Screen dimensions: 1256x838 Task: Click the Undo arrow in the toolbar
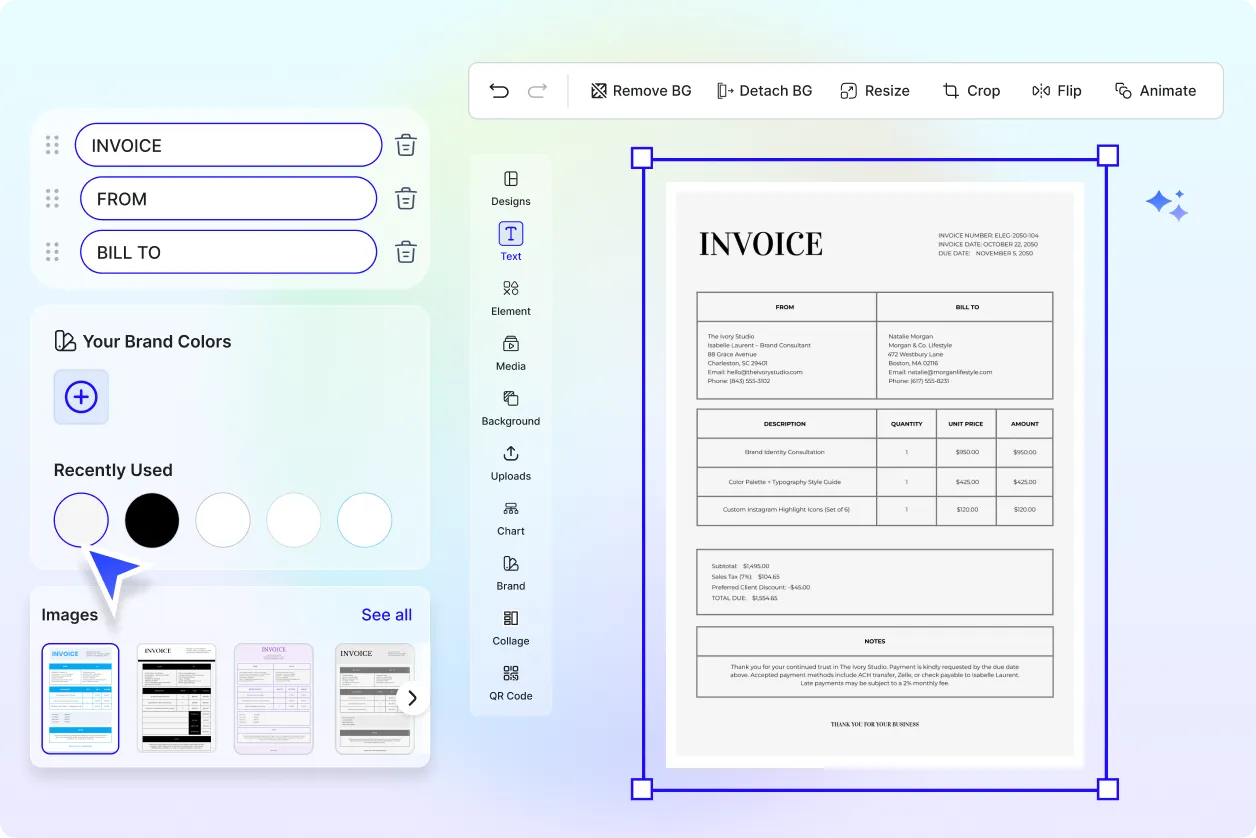[x=499, y=90]
